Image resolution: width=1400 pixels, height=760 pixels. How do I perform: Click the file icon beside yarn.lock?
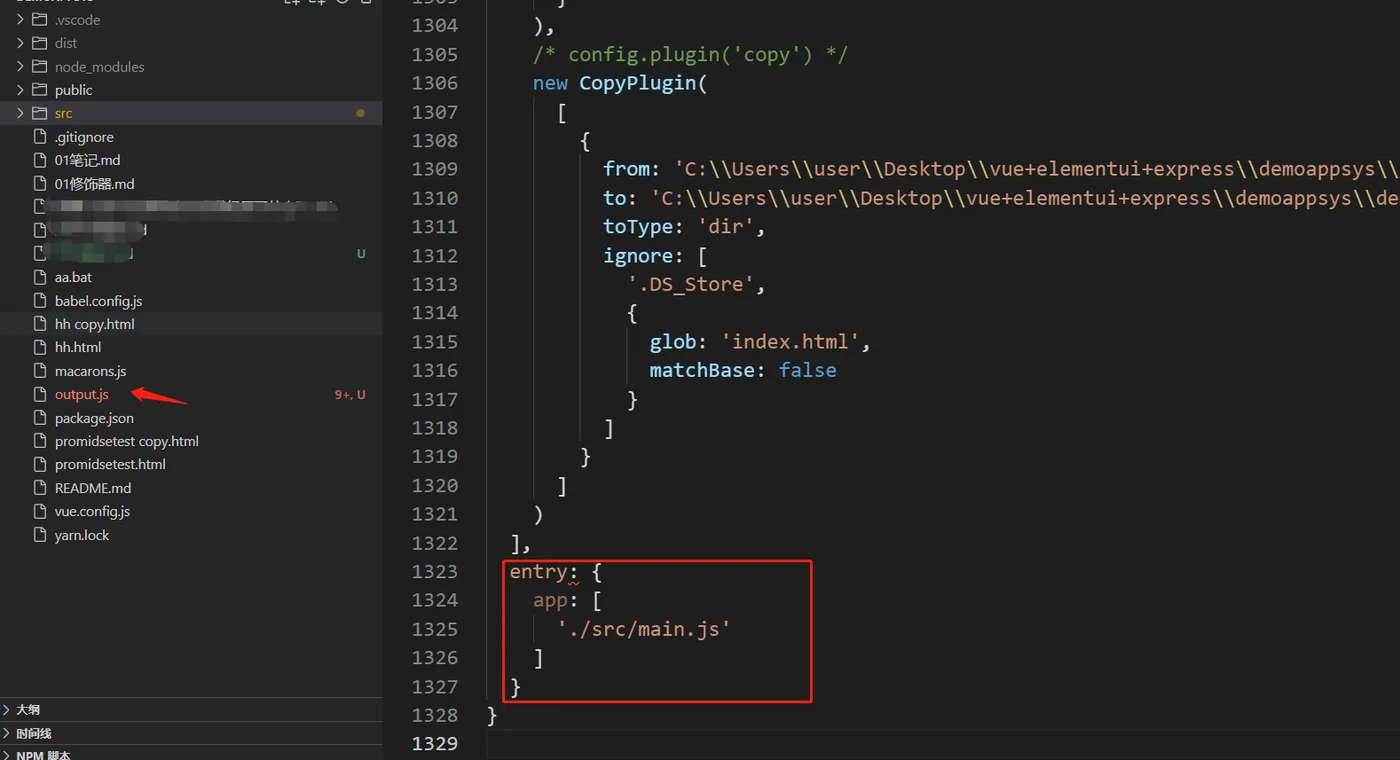pos(40,535)
